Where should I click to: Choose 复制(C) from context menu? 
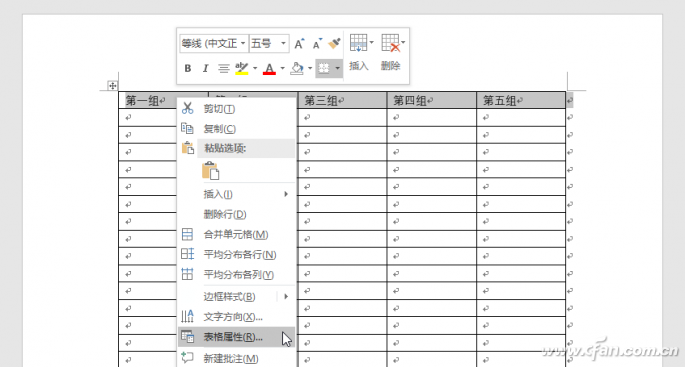(236, 129)
